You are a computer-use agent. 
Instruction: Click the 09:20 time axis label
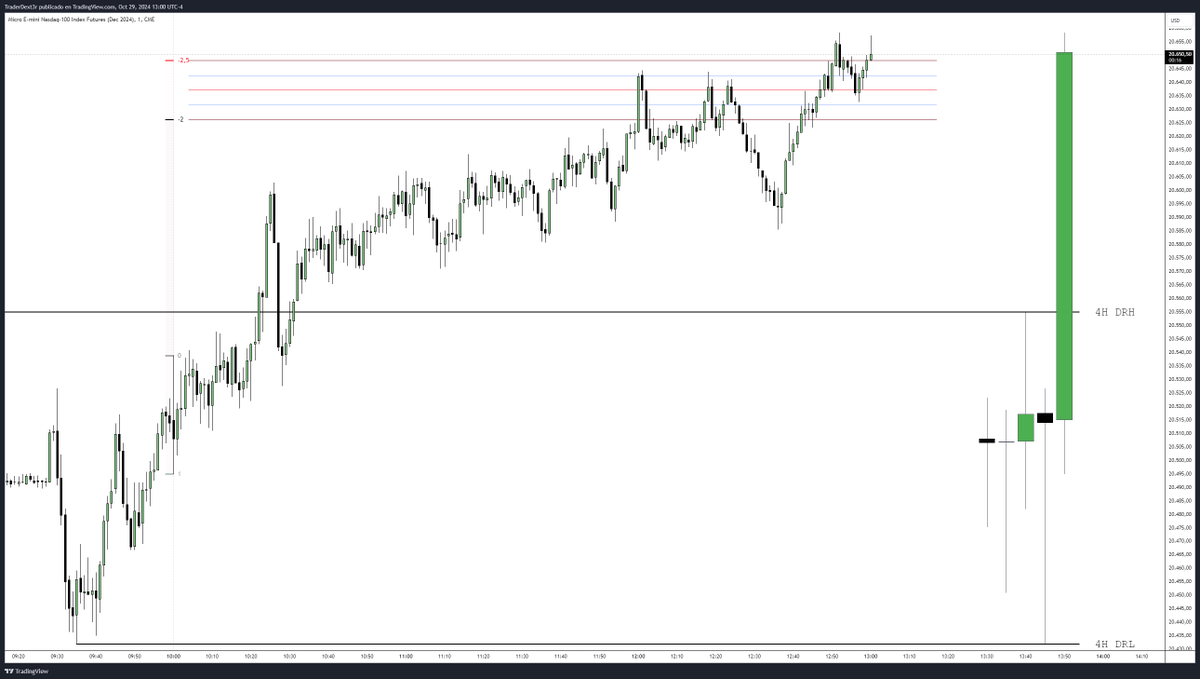click(x=17, y=657)
